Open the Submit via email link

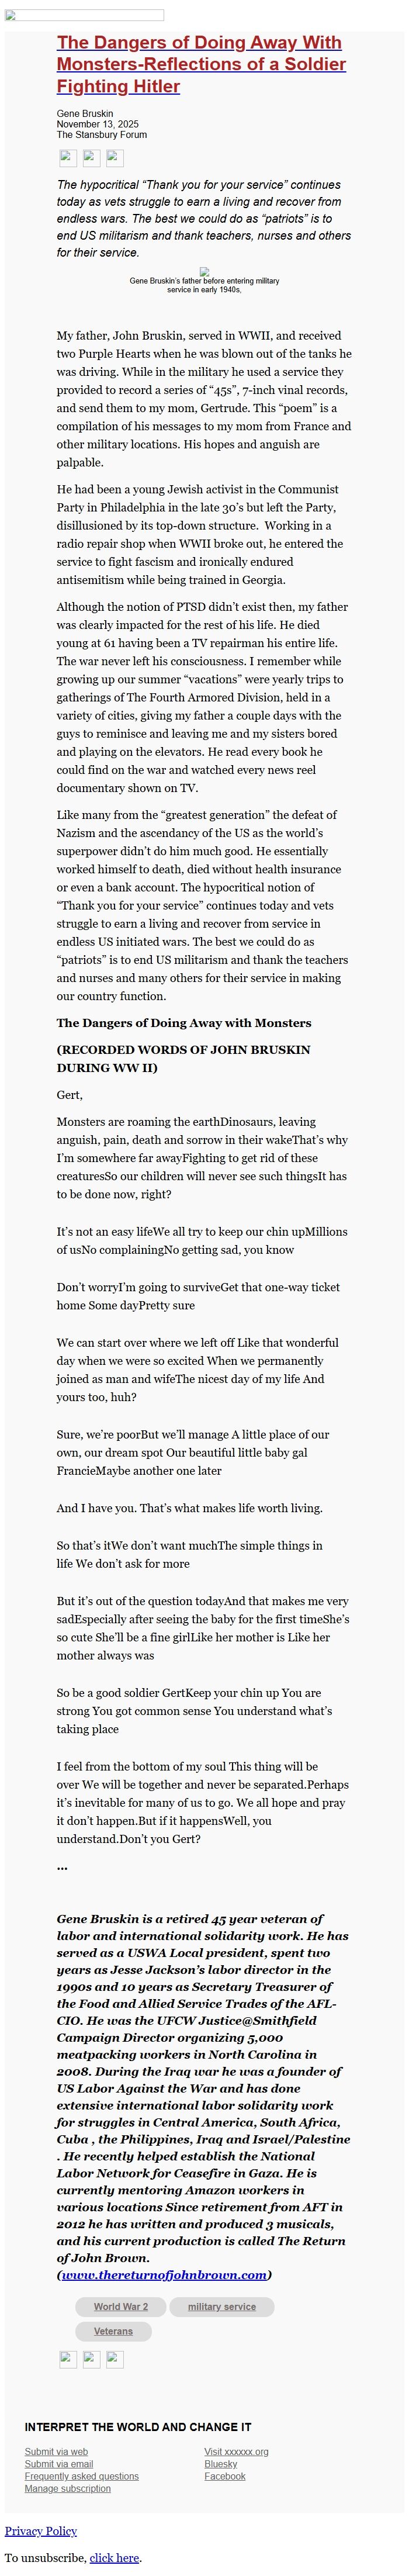58,2464
